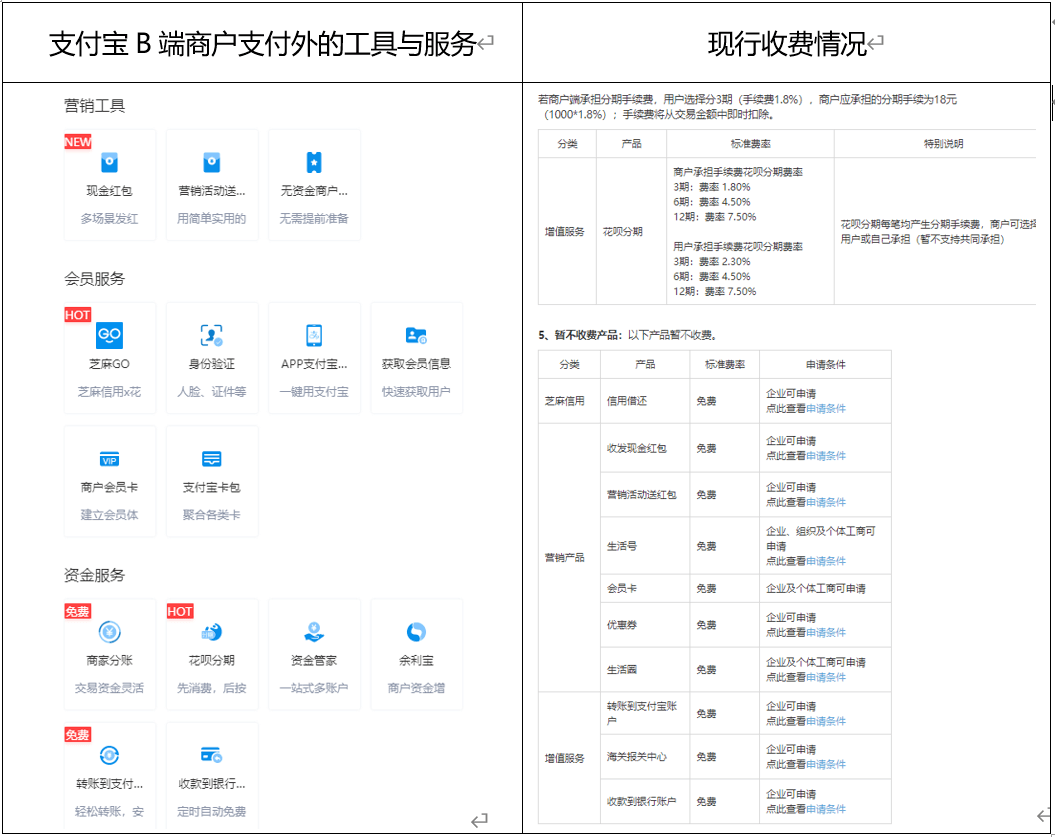Viewport: 1055px width, 837px height.
Task: Click the HOT badge on 芝麻GO
Action: (x=77, y=315)
